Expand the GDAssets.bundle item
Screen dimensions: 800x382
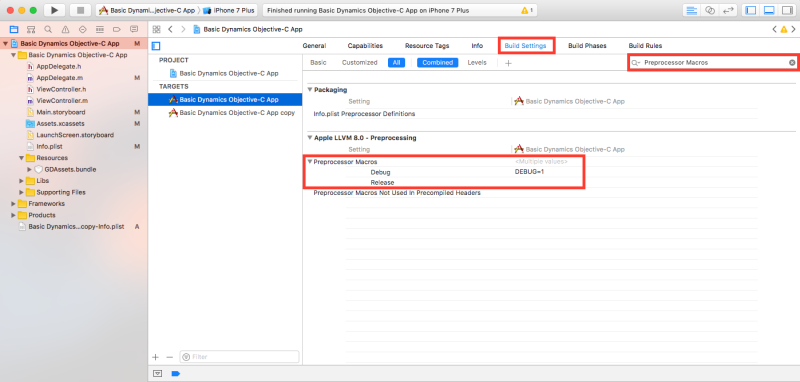tap(30, 169)
